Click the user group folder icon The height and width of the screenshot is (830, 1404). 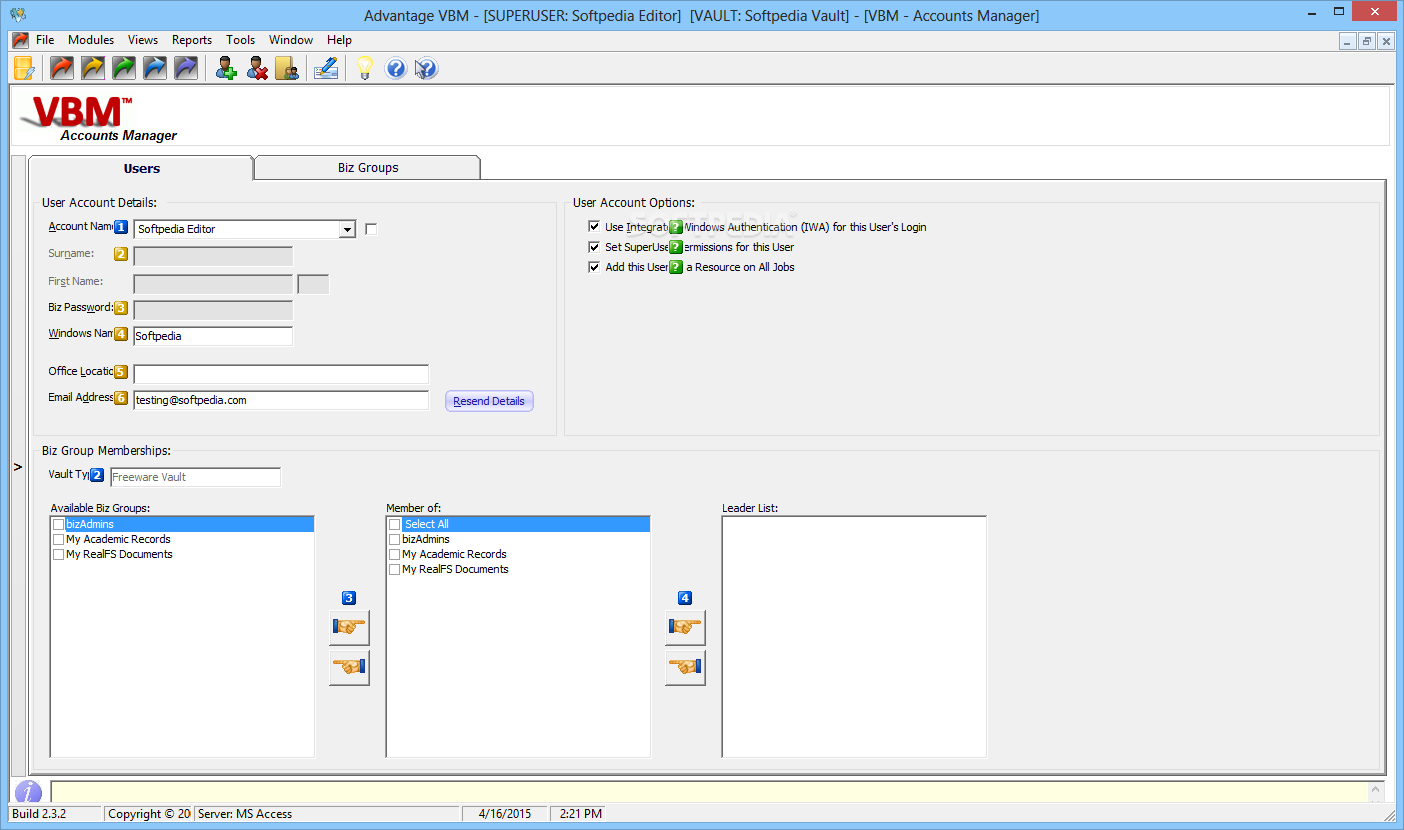point(287,68)
